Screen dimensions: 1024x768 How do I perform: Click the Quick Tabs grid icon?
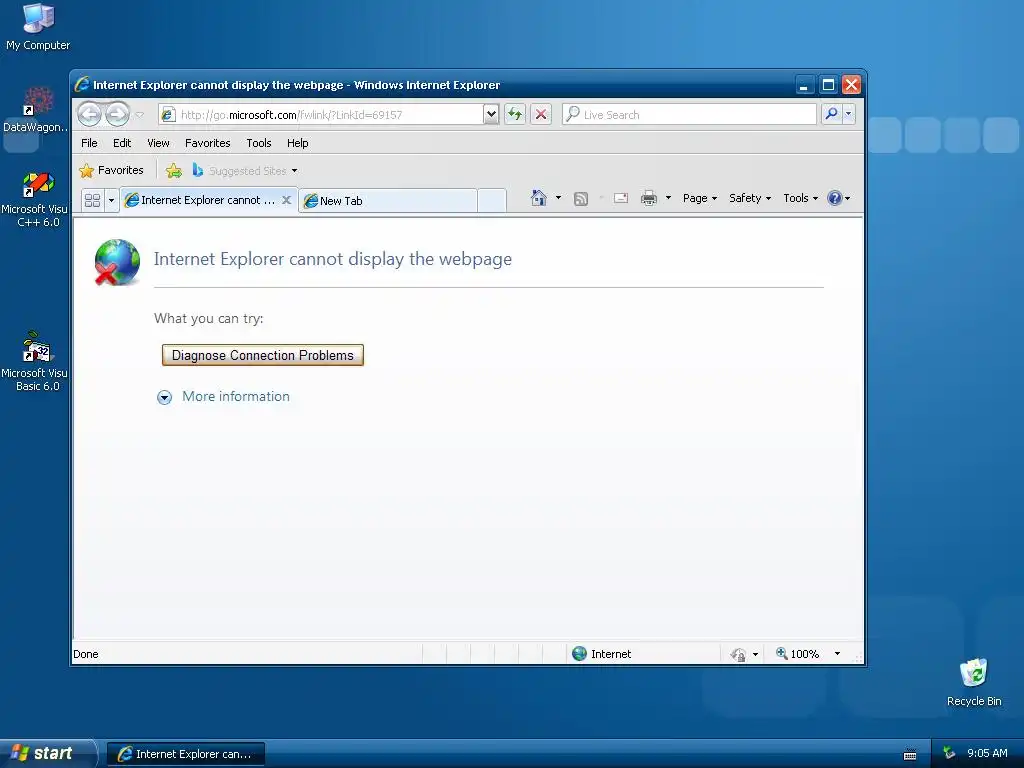point(93,200)
